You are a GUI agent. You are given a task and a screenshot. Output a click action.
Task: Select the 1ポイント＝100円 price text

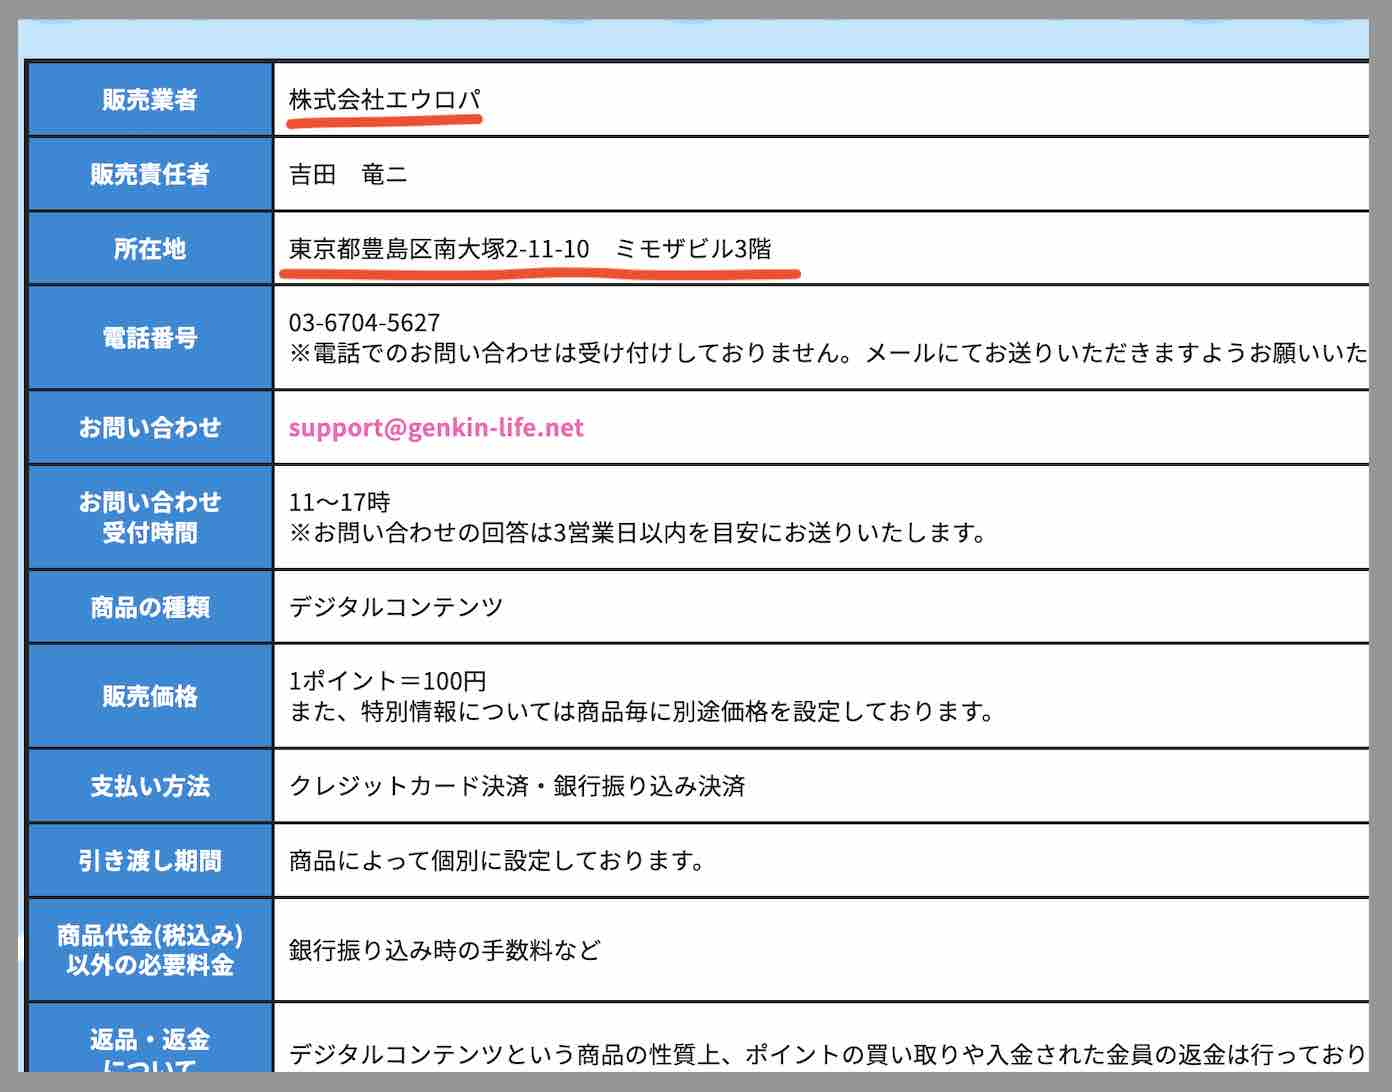coord(385,680)
